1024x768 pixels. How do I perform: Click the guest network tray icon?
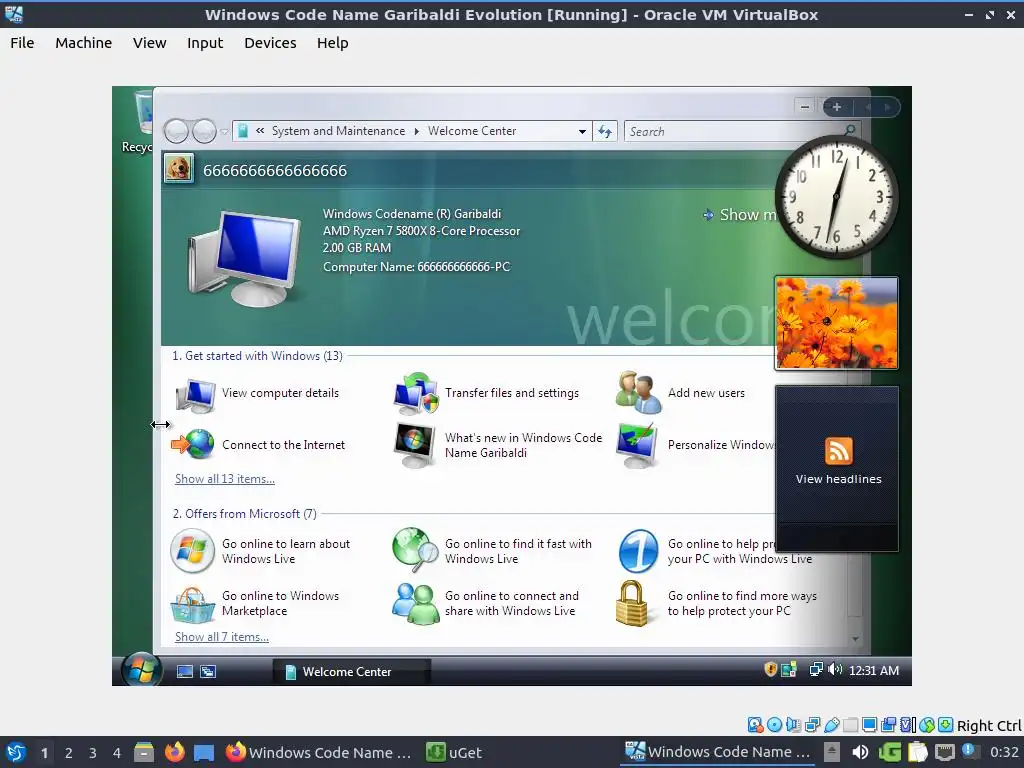click(816, 669)
